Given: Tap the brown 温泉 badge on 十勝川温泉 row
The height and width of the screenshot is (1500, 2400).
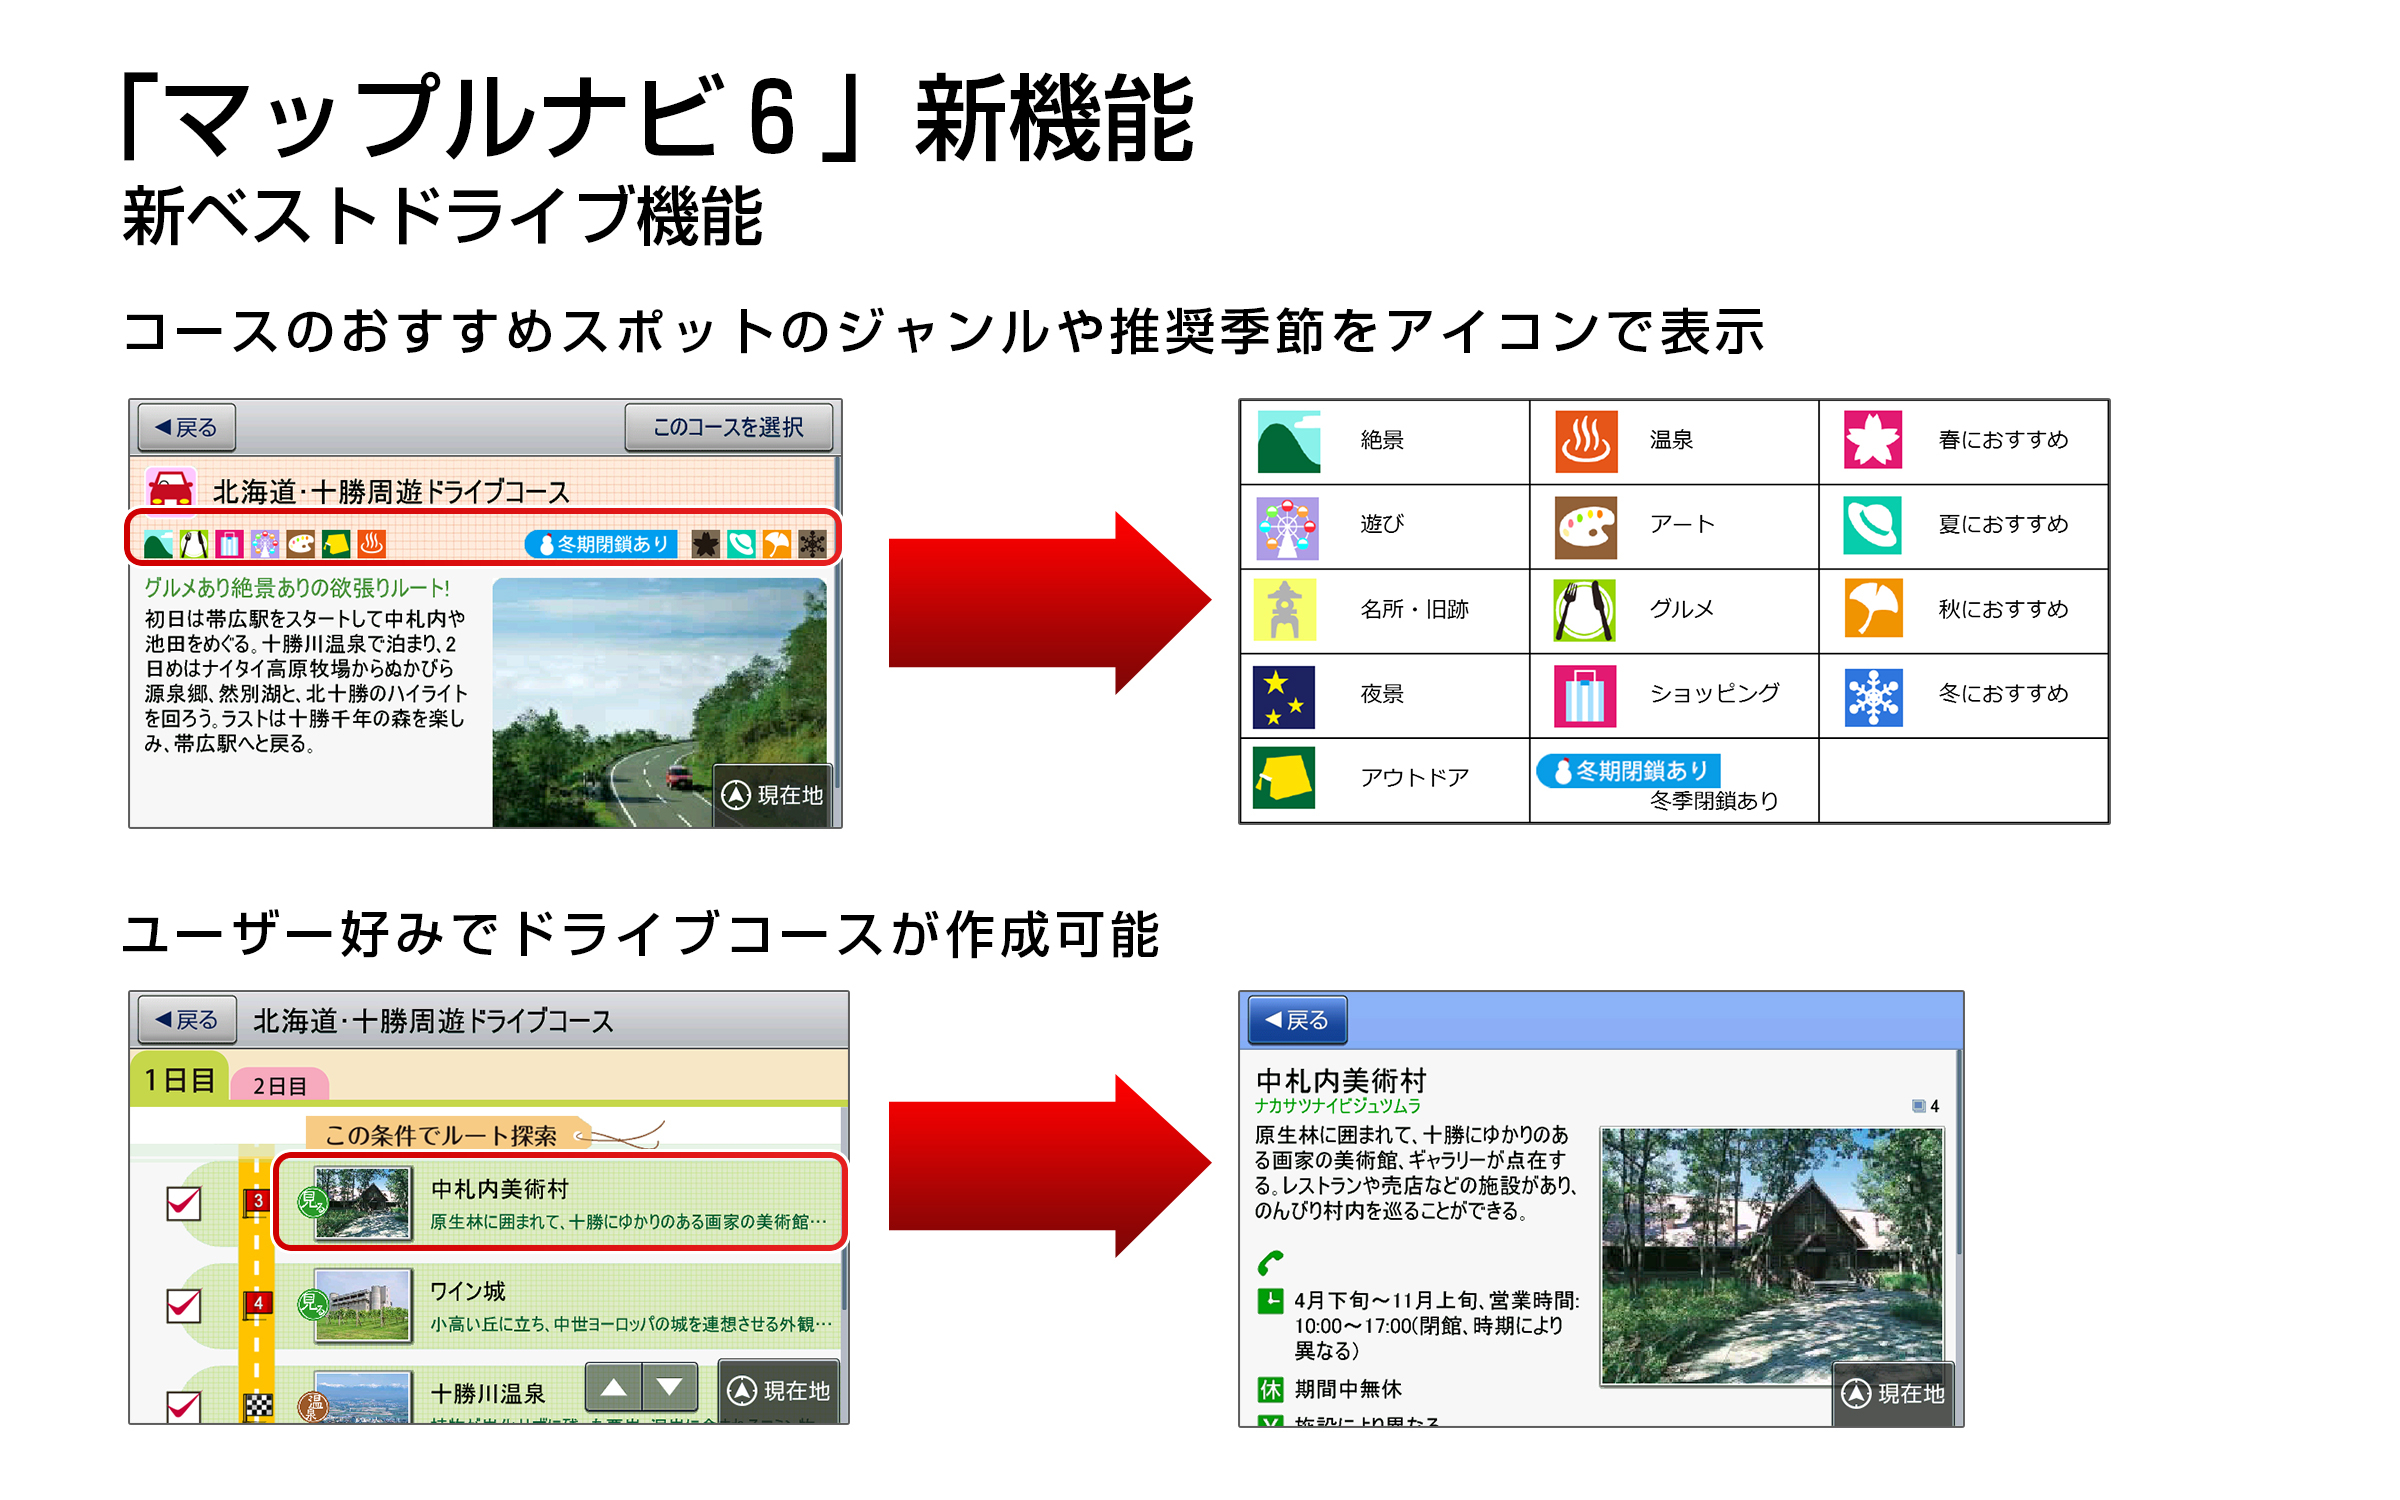Looking at the screenshot, I should click(x=313, y=1406).
